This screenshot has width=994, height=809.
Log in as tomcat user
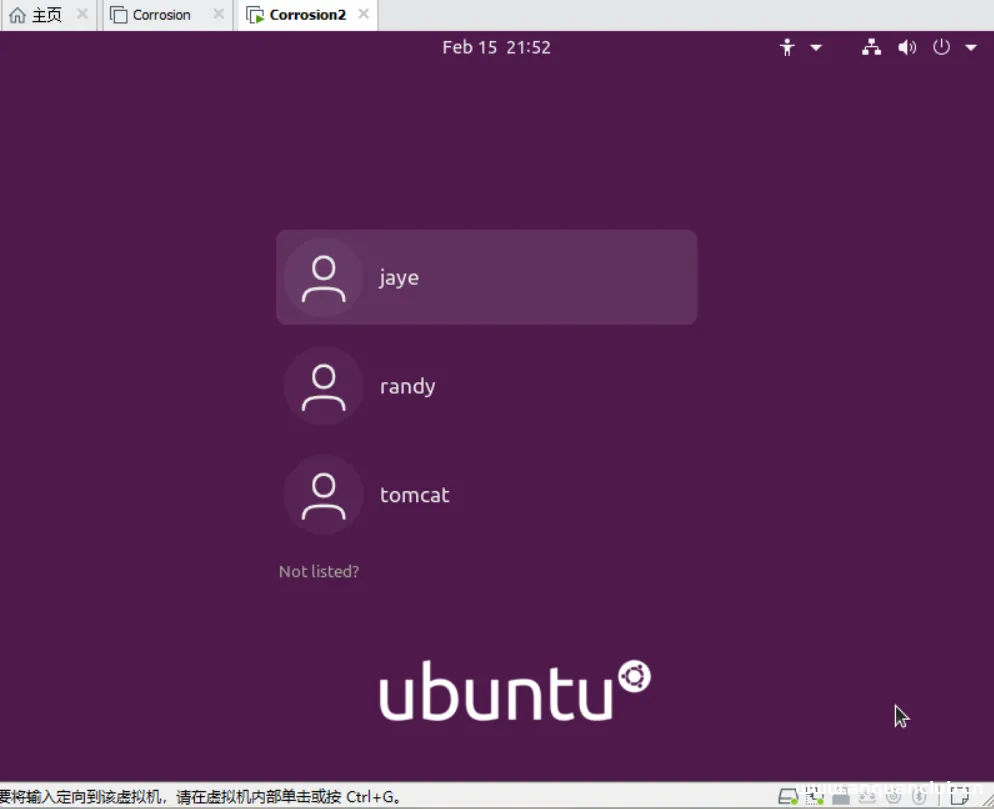414,495
